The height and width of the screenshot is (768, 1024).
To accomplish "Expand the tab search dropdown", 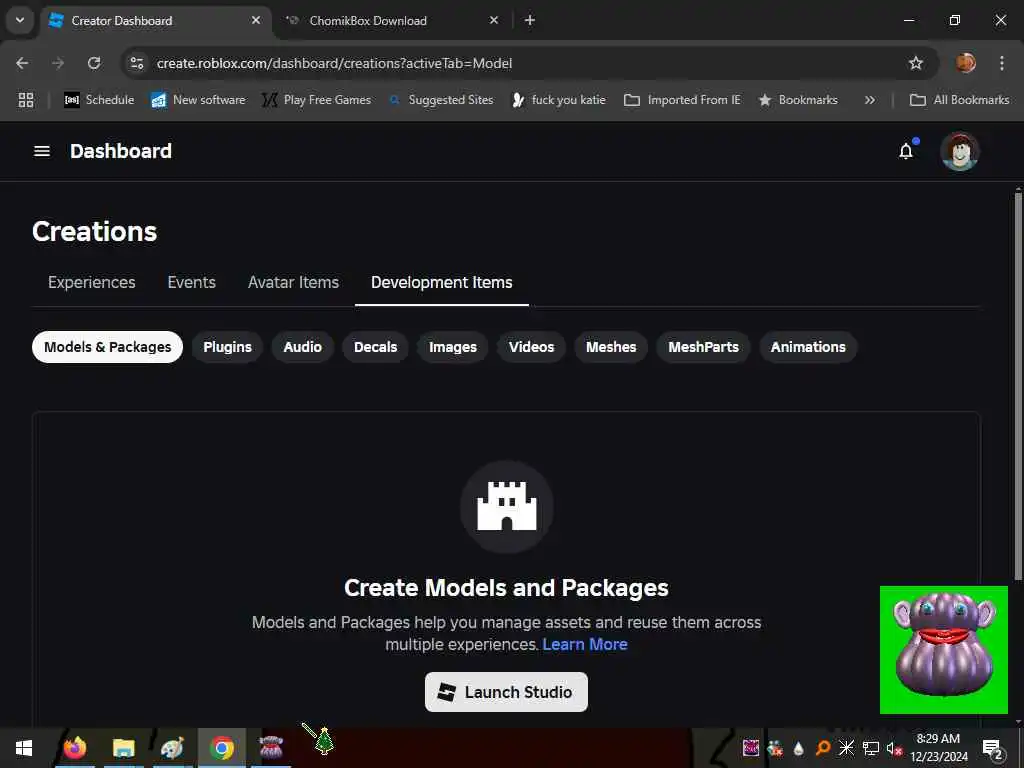I will pyautogui.click(x=20, y=20).
